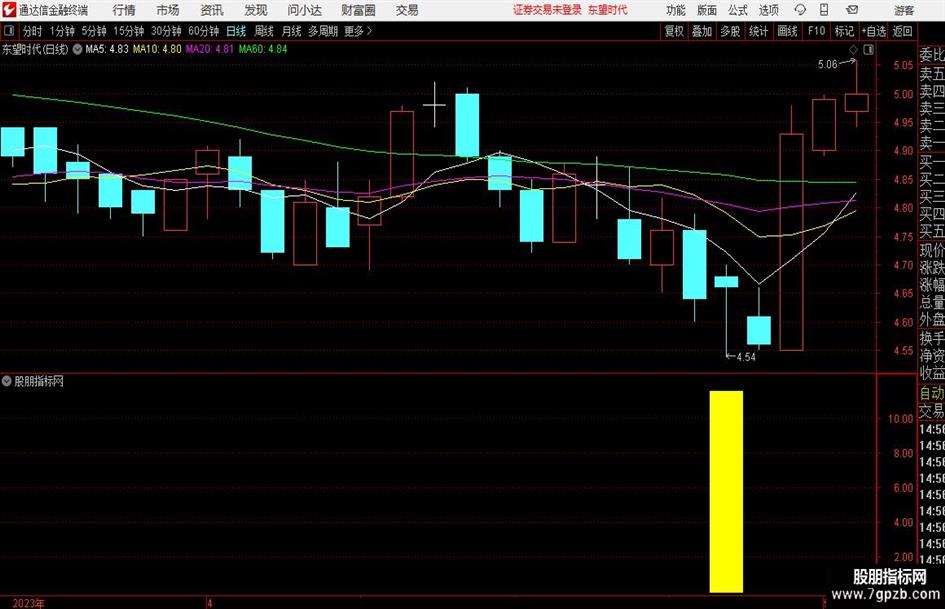Image resolution: width=945 pixels, height=609 pixels.
Task: Open the 行情 menu
Action: coord(124,10)
